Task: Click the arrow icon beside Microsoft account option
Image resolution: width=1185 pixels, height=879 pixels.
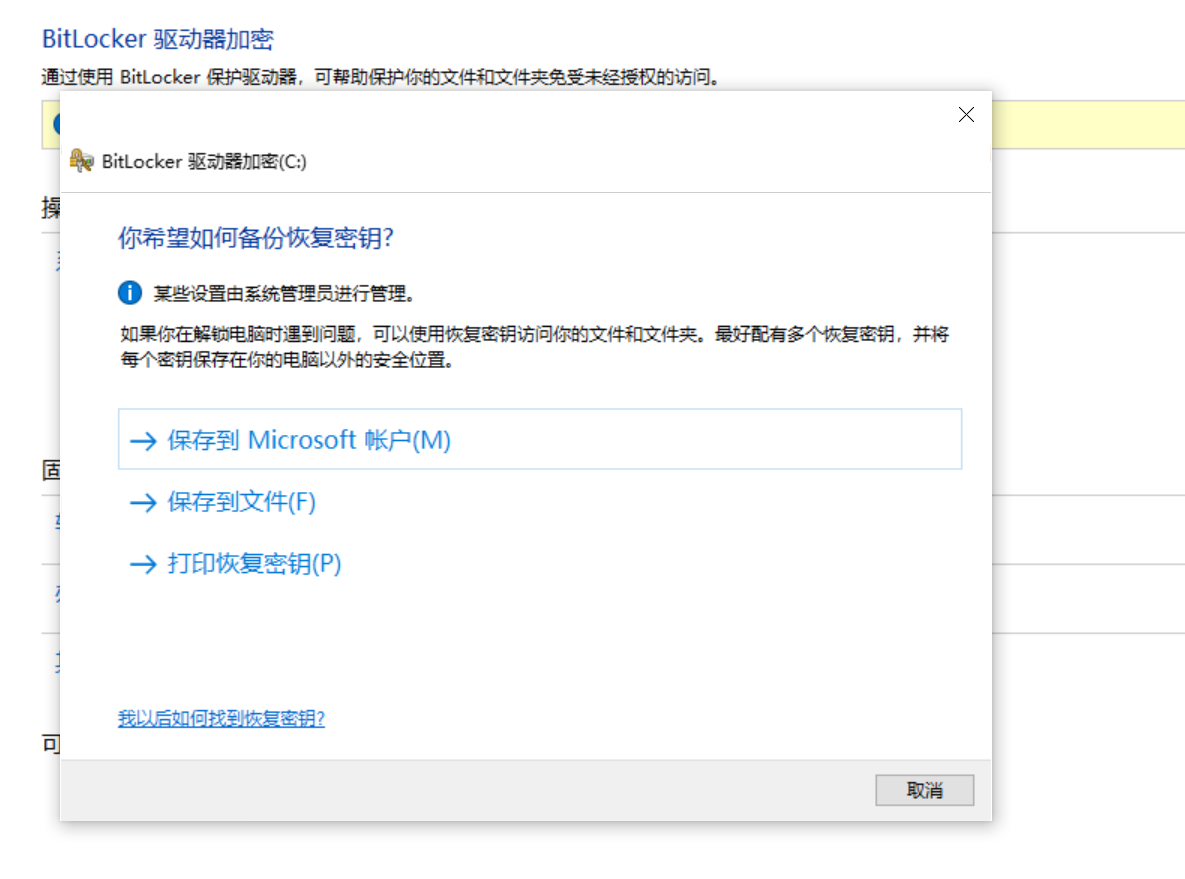Action: (x=144, y=441)
